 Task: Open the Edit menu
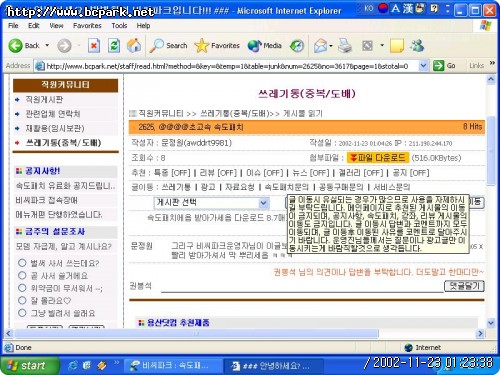point(34,26)
